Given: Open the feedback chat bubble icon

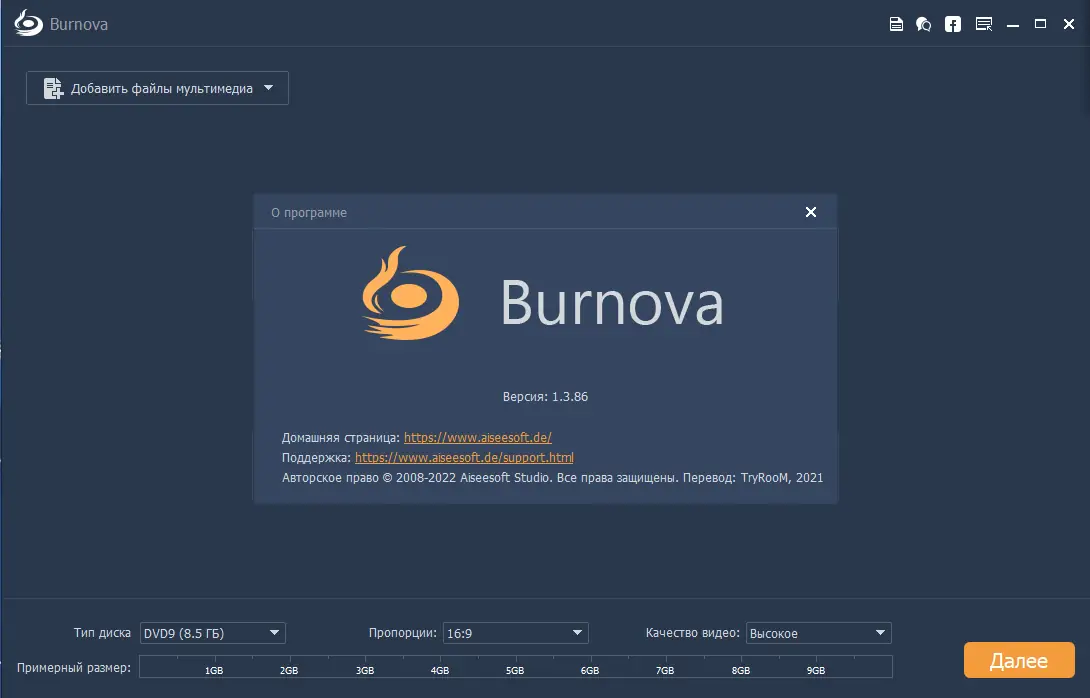Looking at the screenshot, I should (923, 24).
